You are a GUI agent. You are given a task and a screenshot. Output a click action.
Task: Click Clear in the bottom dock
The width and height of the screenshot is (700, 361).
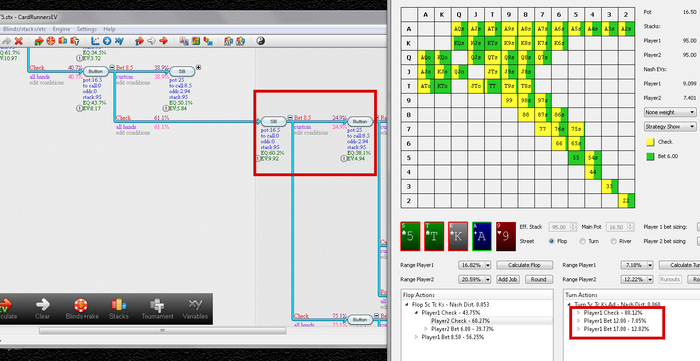tap(42, 309)
